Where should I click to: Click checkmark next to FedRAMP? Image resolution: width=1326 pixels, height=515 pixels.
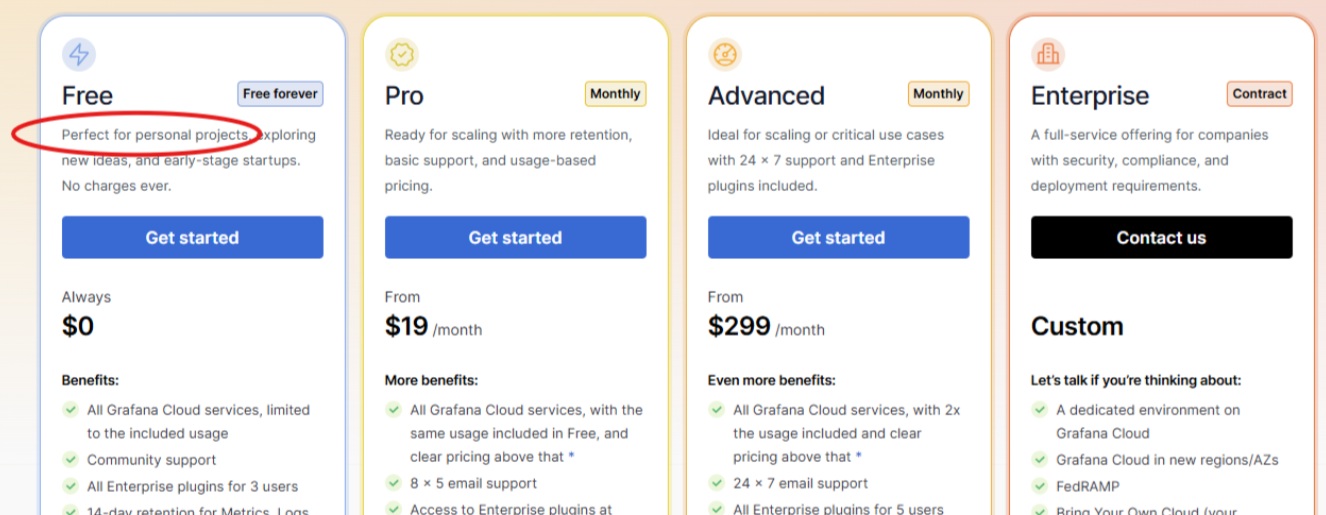tap(1040, 486)
